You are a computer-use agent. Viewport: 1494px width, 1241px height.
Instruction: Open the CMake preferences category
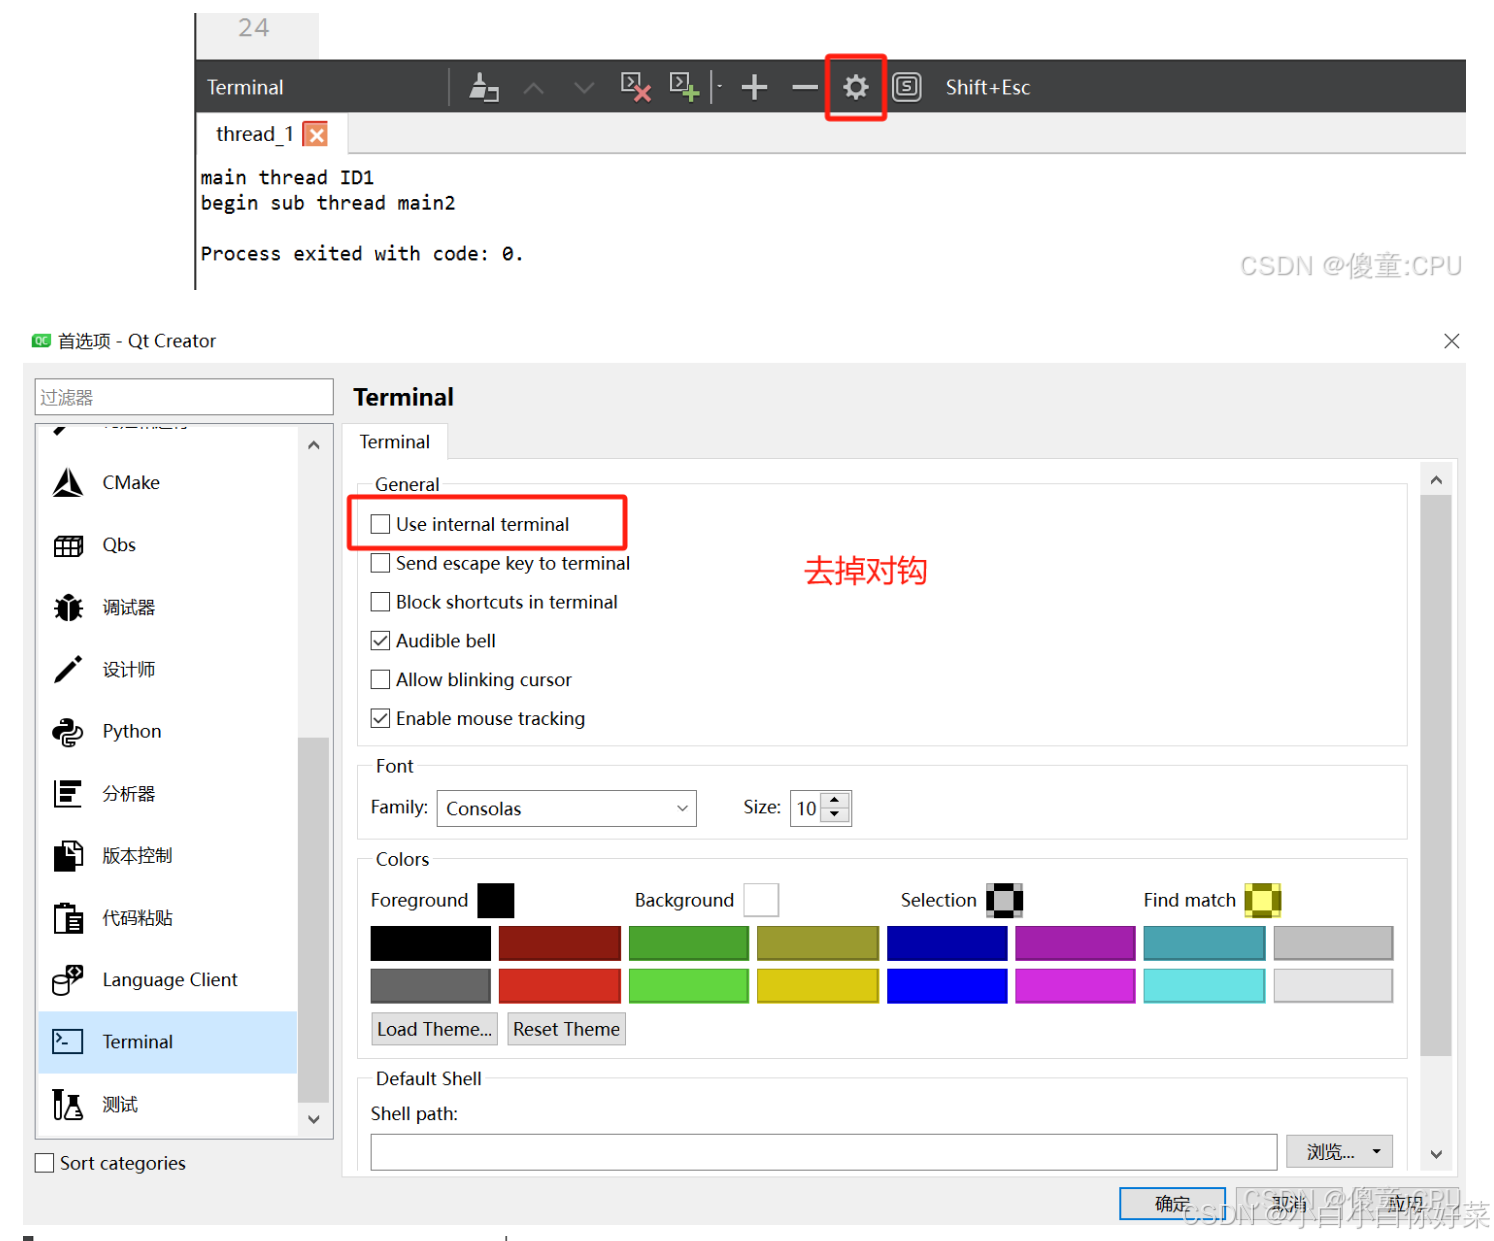pos(167,483)
